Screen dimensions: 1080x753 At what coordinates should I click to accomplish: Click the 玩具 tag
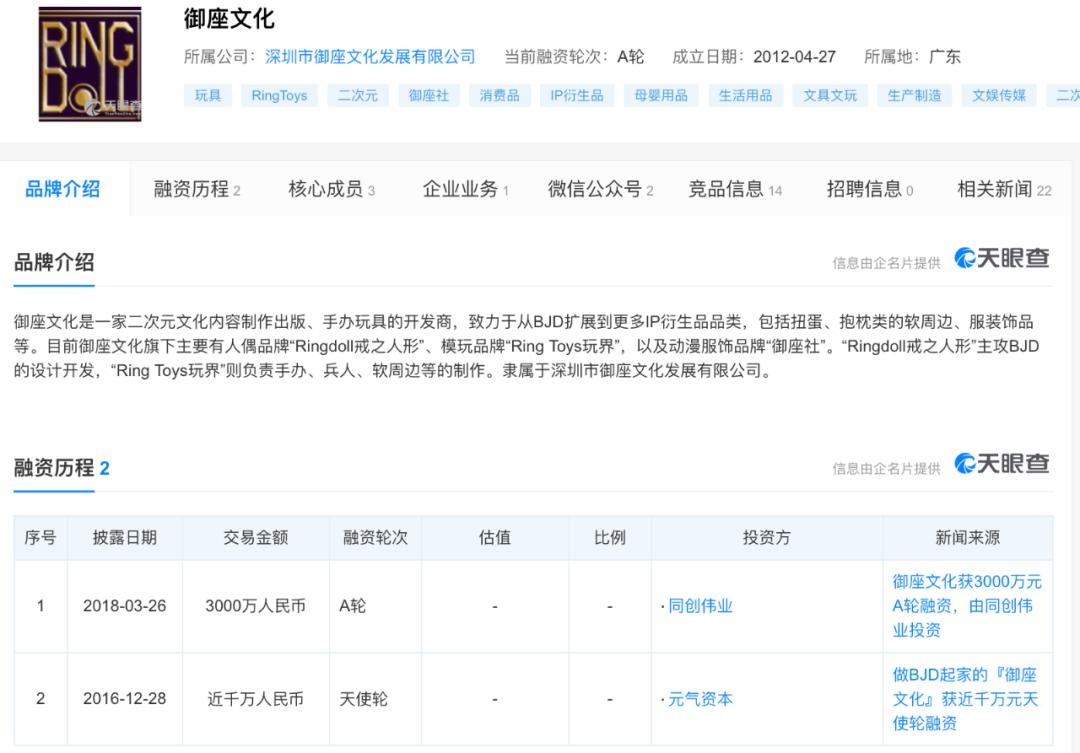(207, 97)
